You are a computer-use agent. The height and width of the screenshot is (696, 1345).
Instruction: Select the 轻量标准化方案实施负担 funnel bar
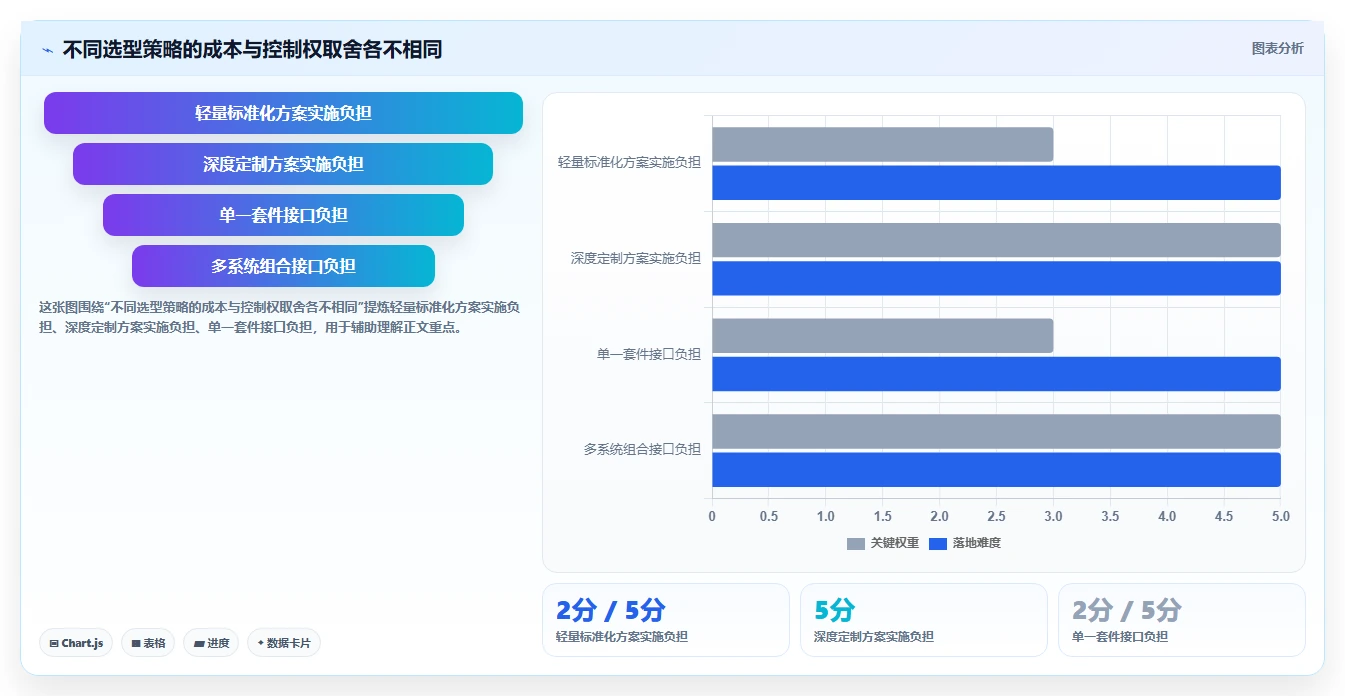283,113
